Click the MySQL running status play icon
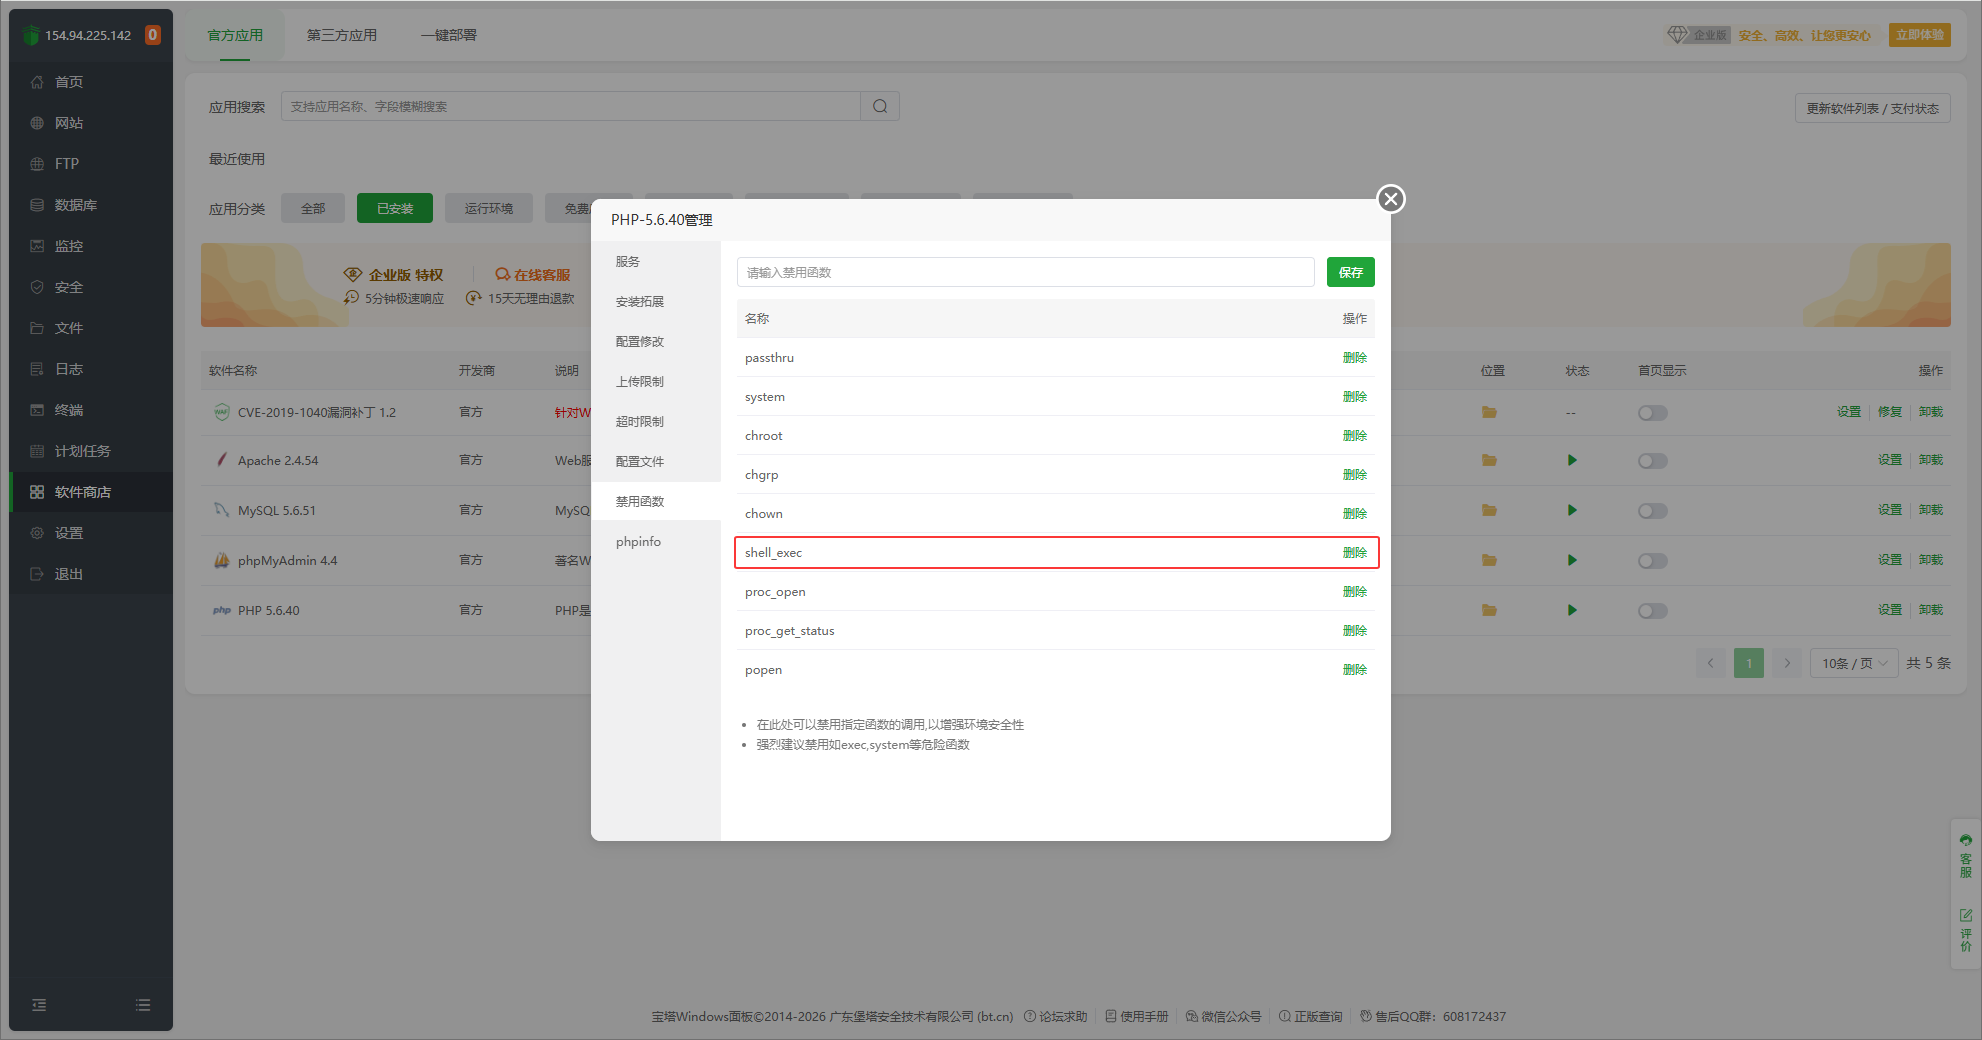Image resolution: width=1982 pixels, height=1040 pixels. tap(1572, 511)
